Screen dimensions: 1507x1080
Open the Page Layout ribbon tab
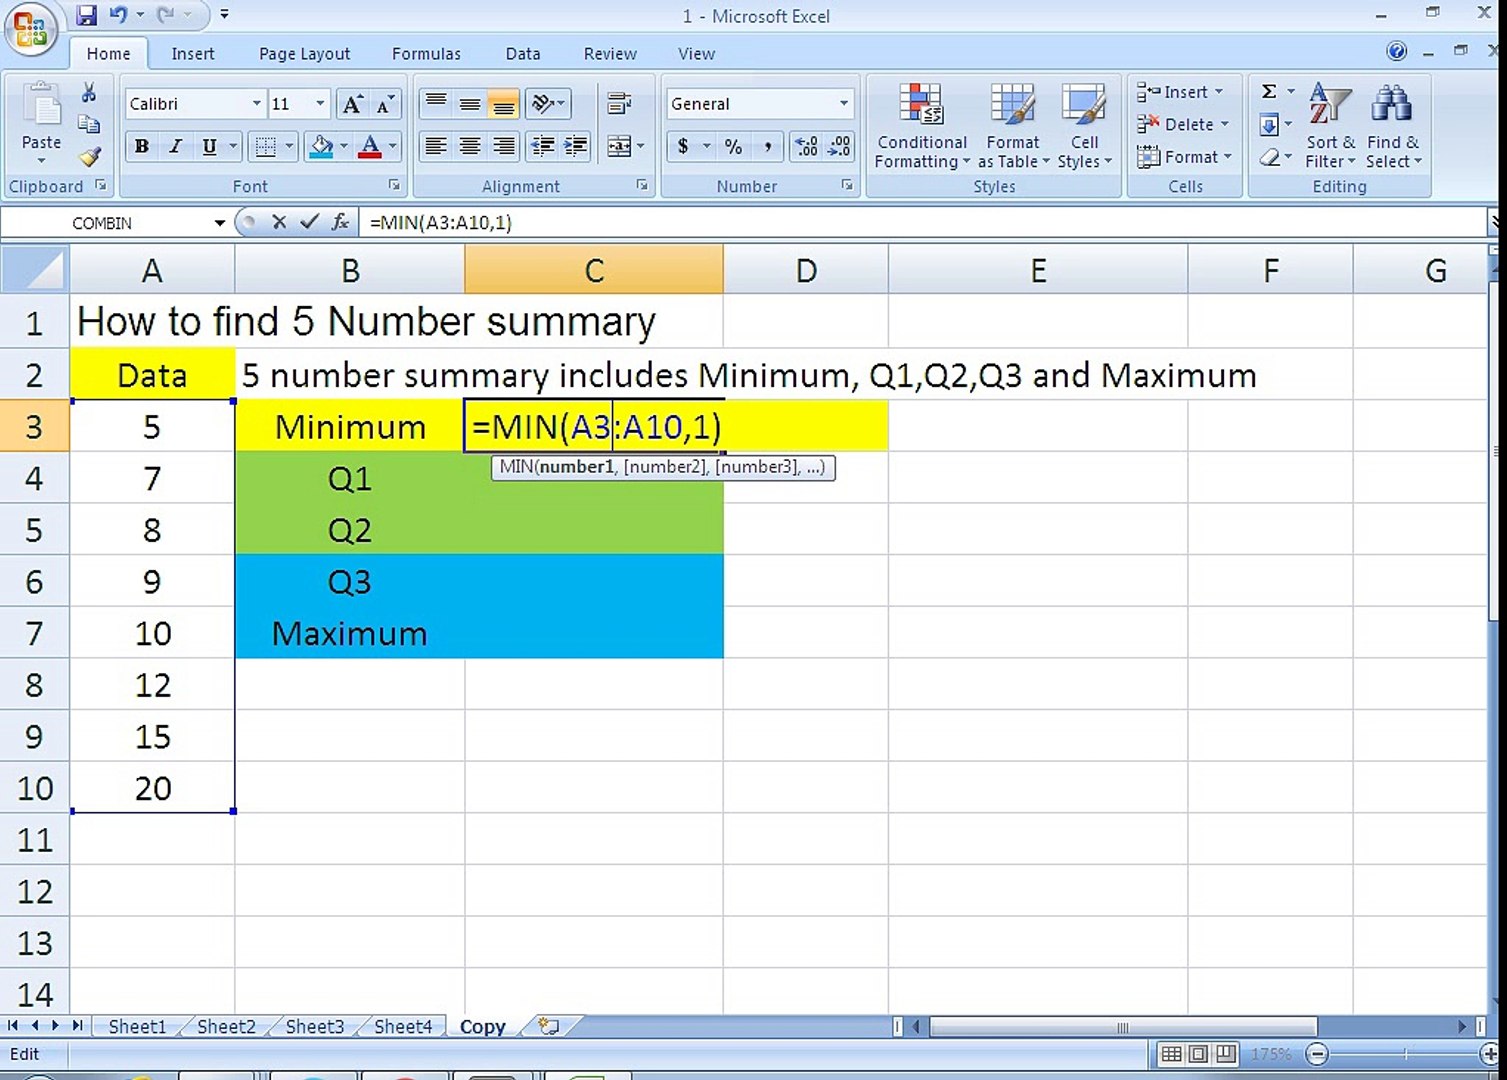(x=304, y=54)
